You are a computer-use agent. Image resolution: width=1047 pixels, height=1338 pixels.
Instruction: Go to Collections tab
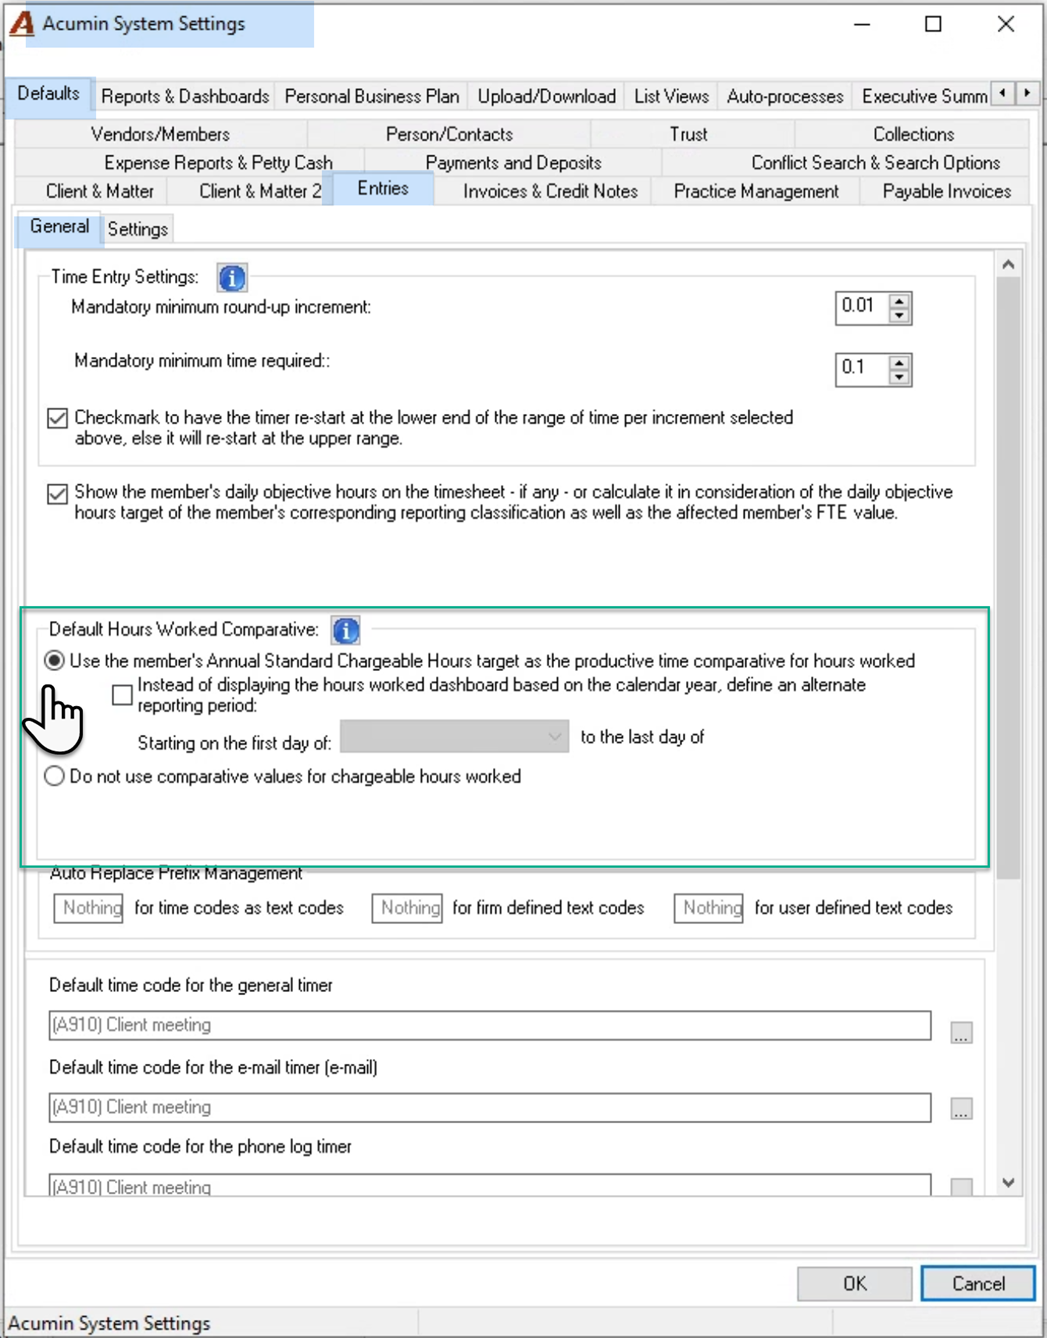point(913,134)
